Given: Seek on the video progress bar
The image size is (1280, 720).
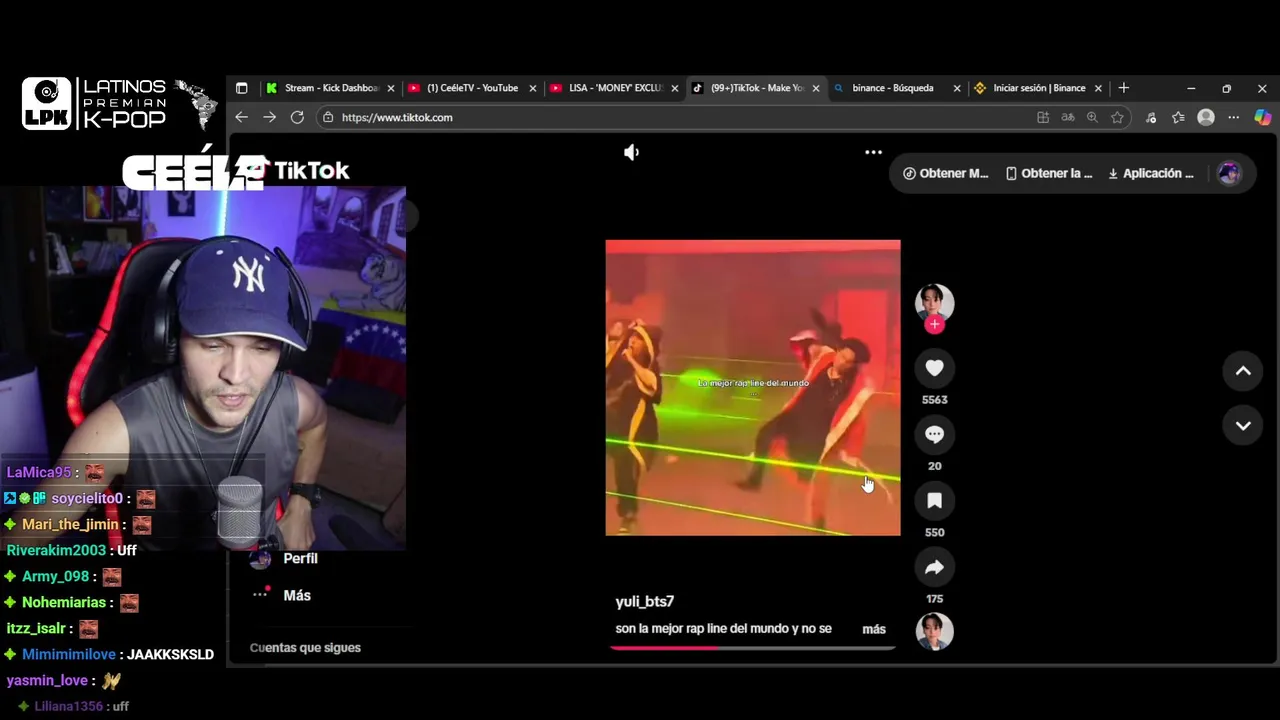Looking at the screenshot, I should 752,648.
